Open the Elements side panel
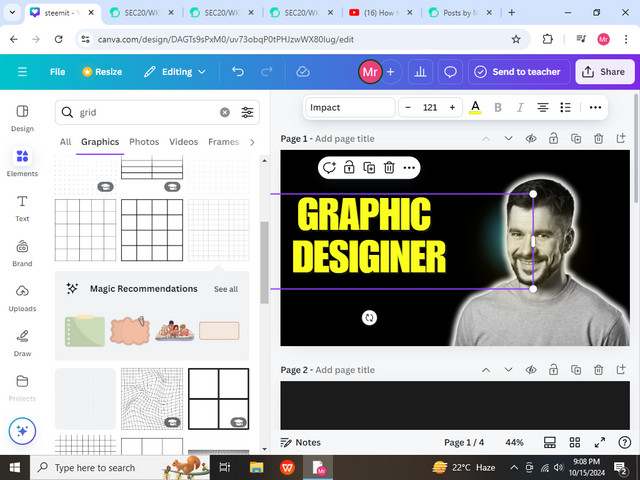 [x=22, y=162]
